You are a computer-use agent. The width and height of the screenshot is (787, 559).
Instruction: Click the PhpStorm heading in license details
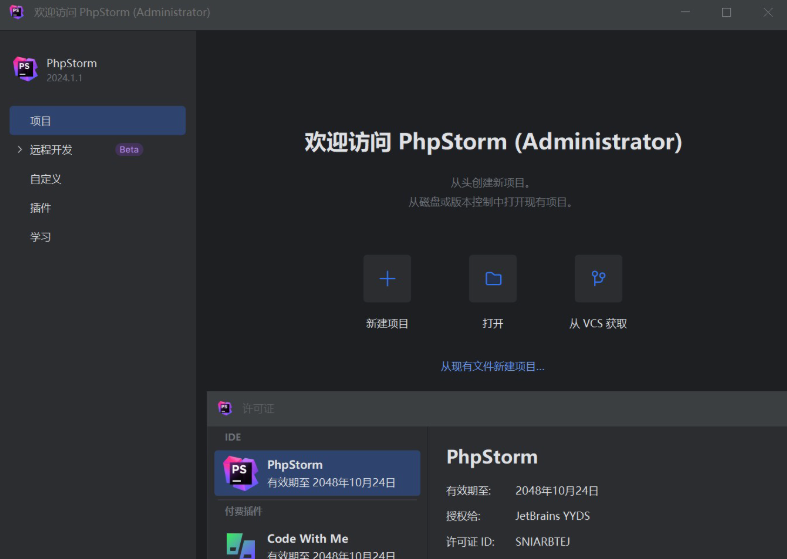coord(492,457)
